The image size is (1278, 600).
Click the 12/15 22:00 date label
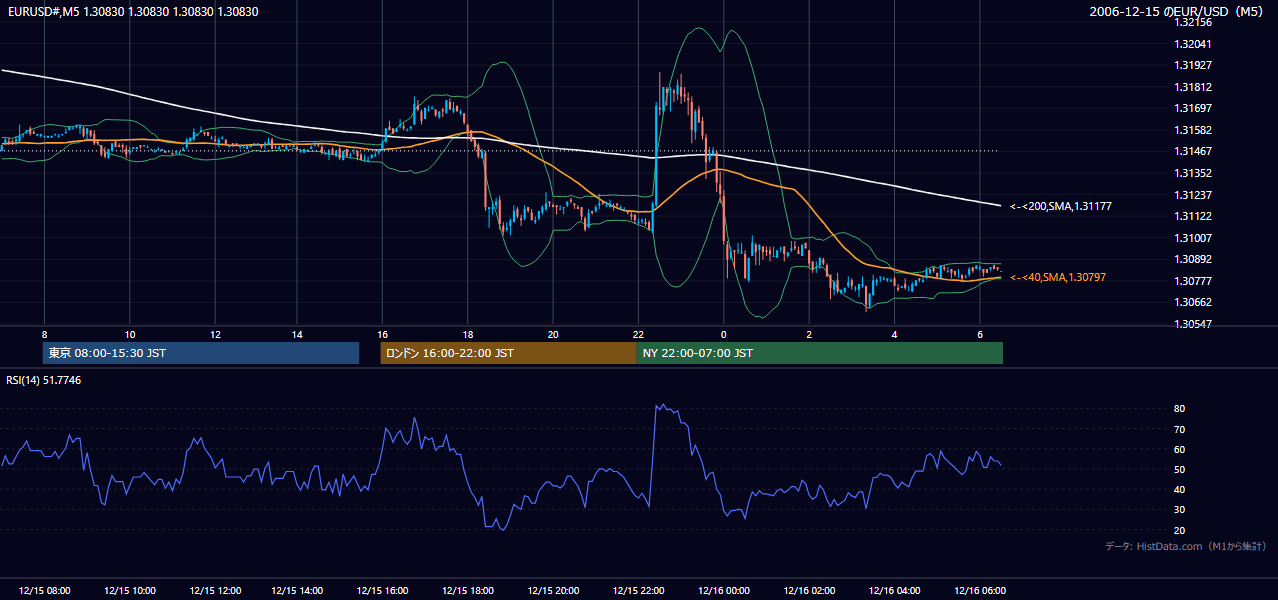point(638,590)
